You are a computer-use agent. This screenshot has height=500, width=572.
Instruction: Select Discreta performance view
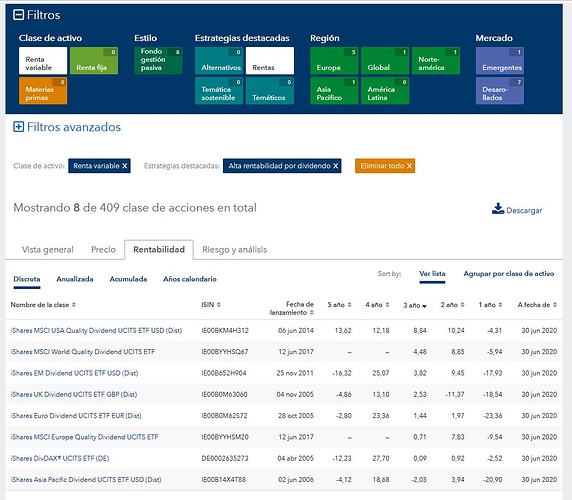(27, 279)
